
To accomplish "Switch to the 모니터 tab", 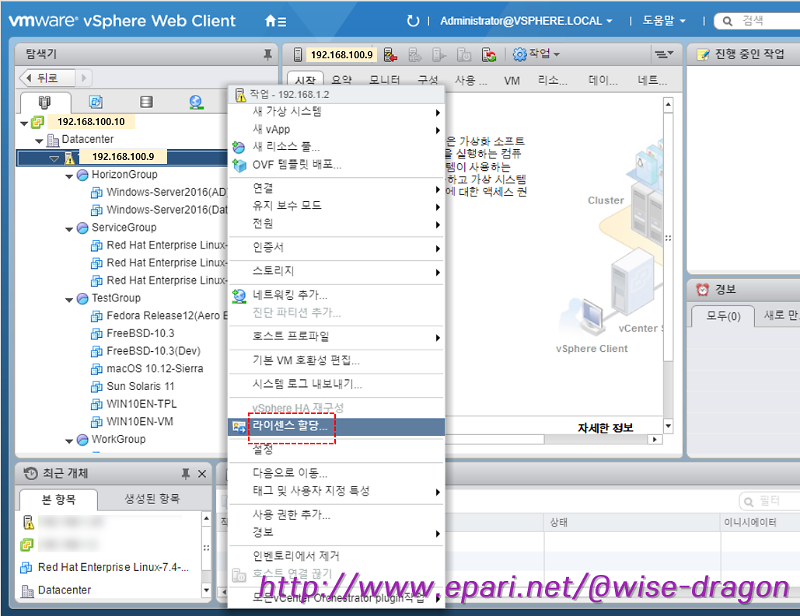I will 384,80.
